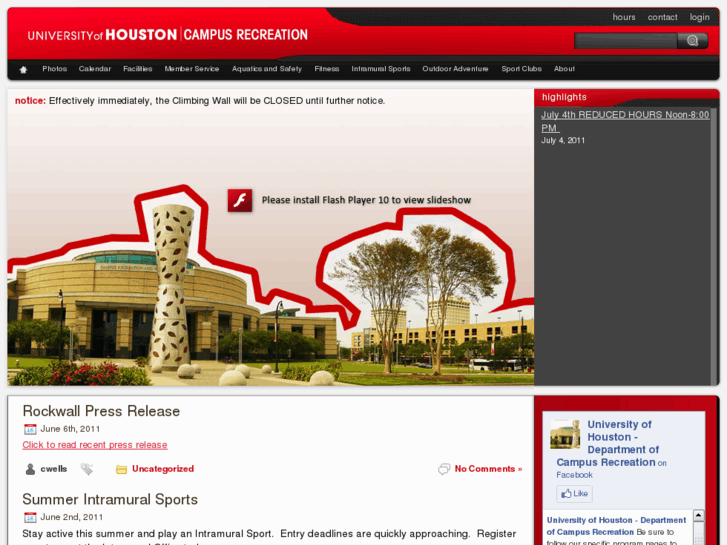Viewport: 727px width, 545px height.
Task: Click the 'June 6th, 2011' date text
Action: pyautogui.click(x=70, y=429)
